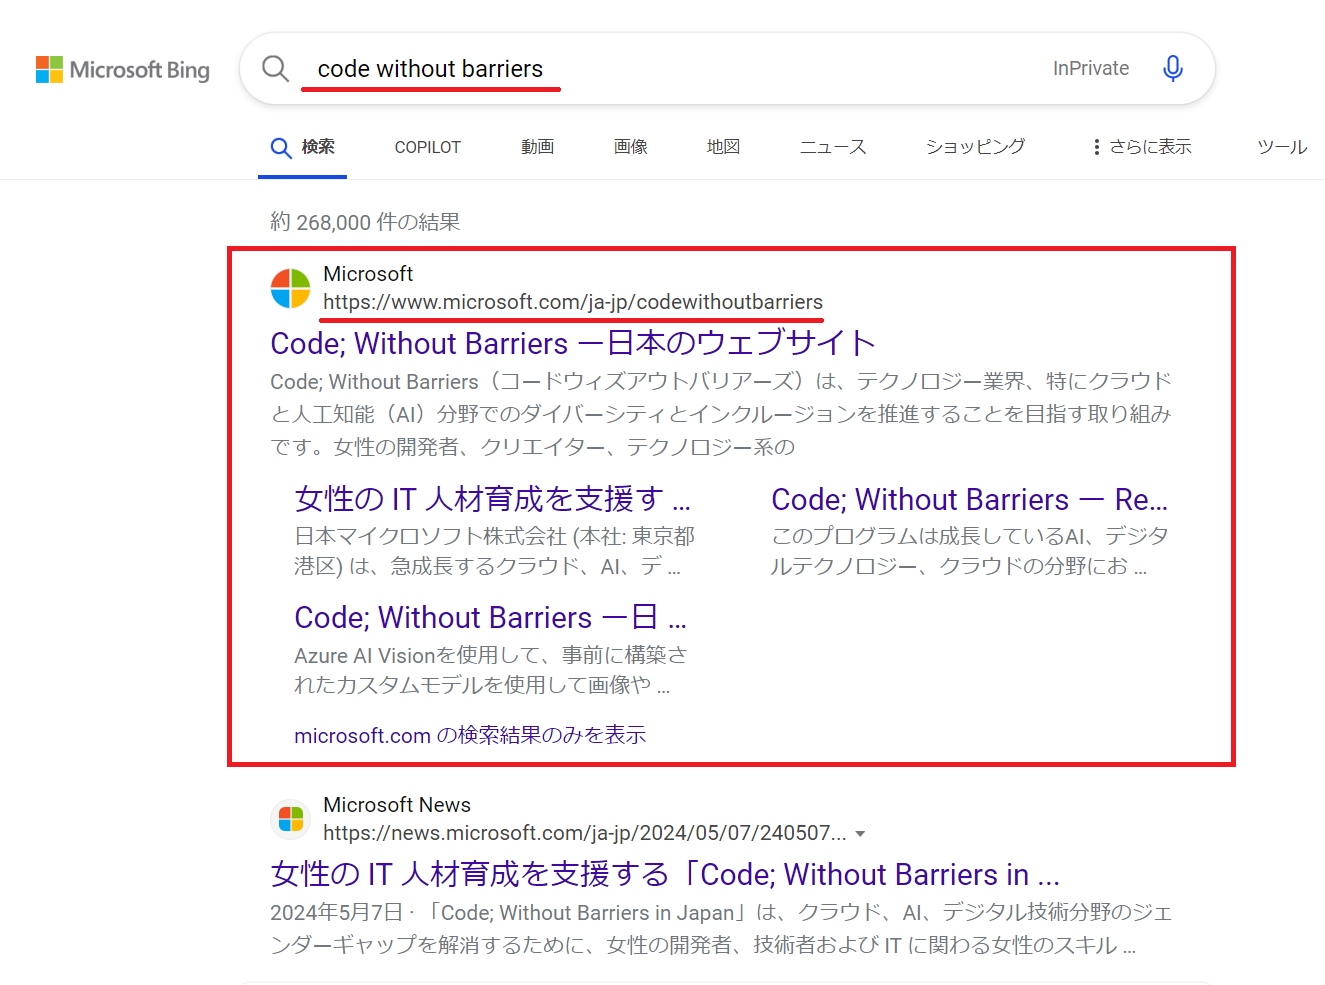The width and height of the screenshot is (1325, 985).
Task: Open the ツール options
Action: click(1281, 146)
